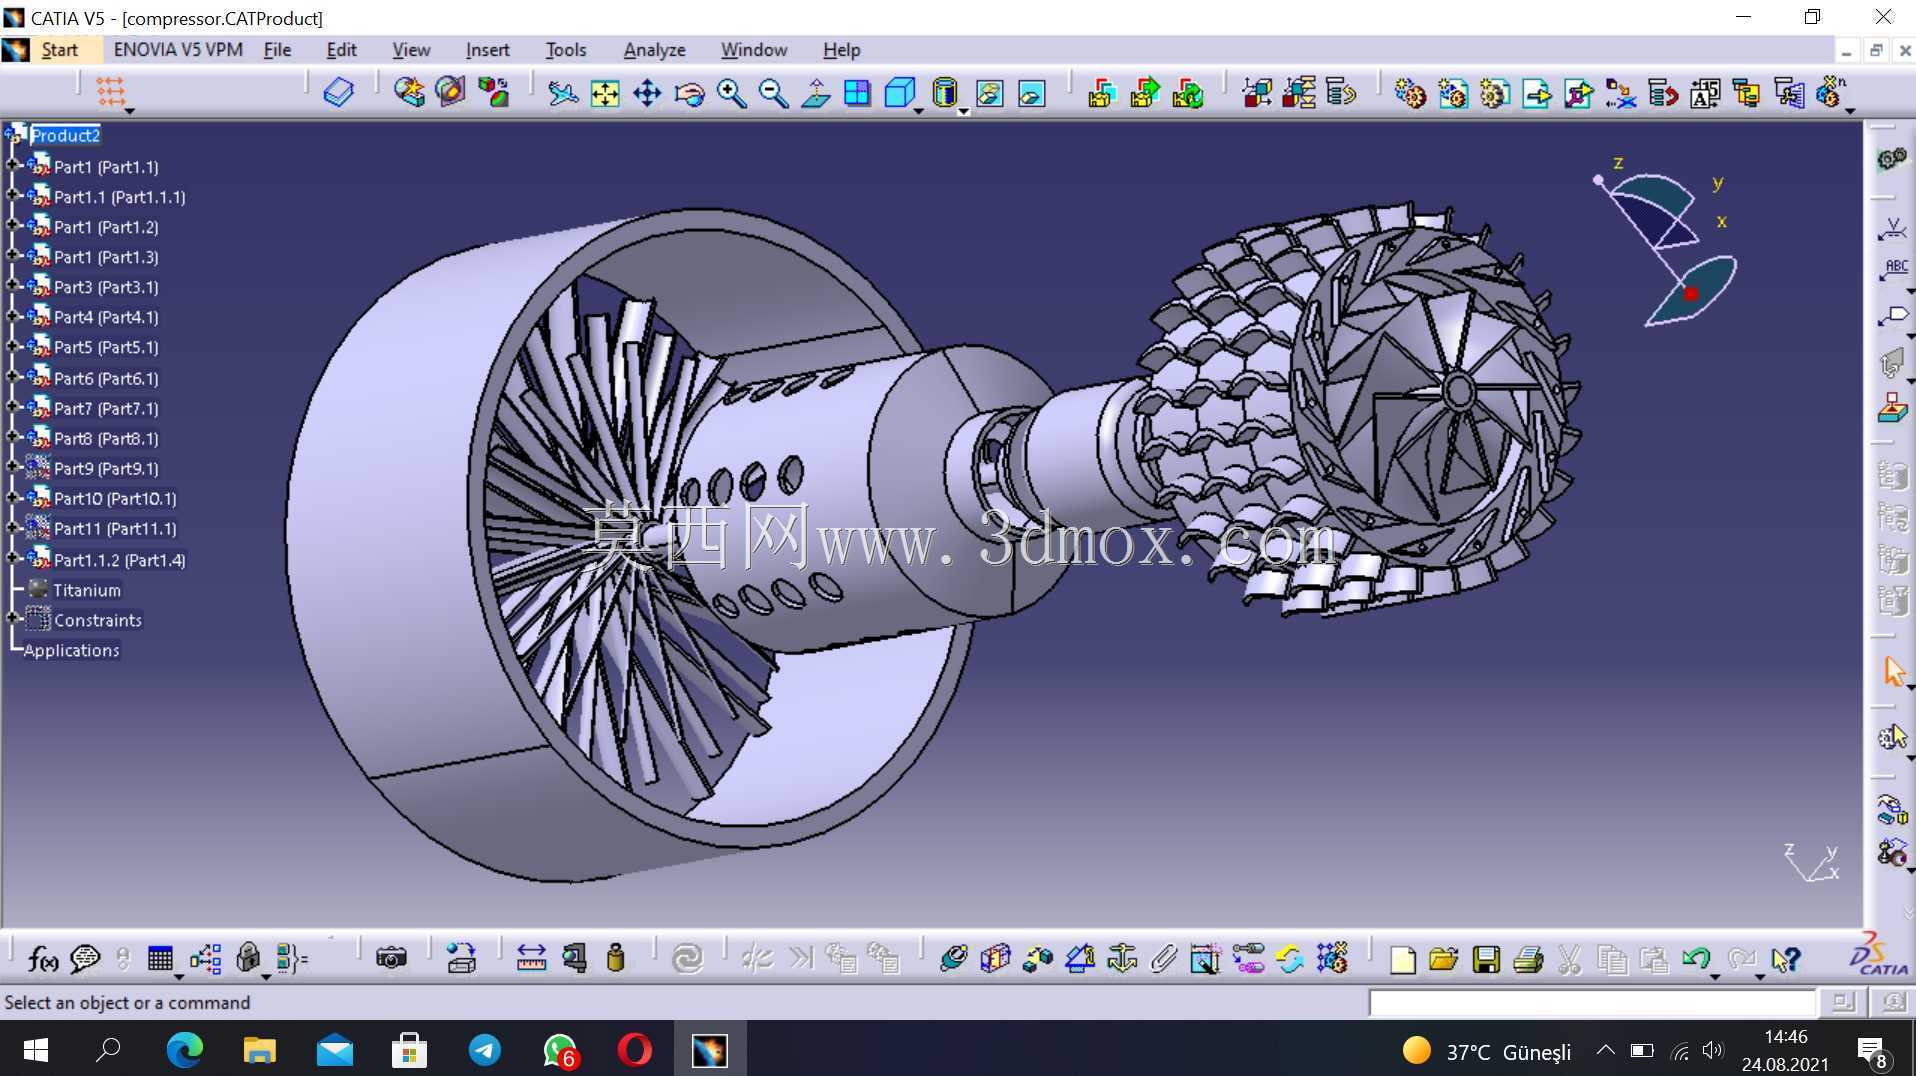Select Product2 root in tree

[x=65, y=135]
